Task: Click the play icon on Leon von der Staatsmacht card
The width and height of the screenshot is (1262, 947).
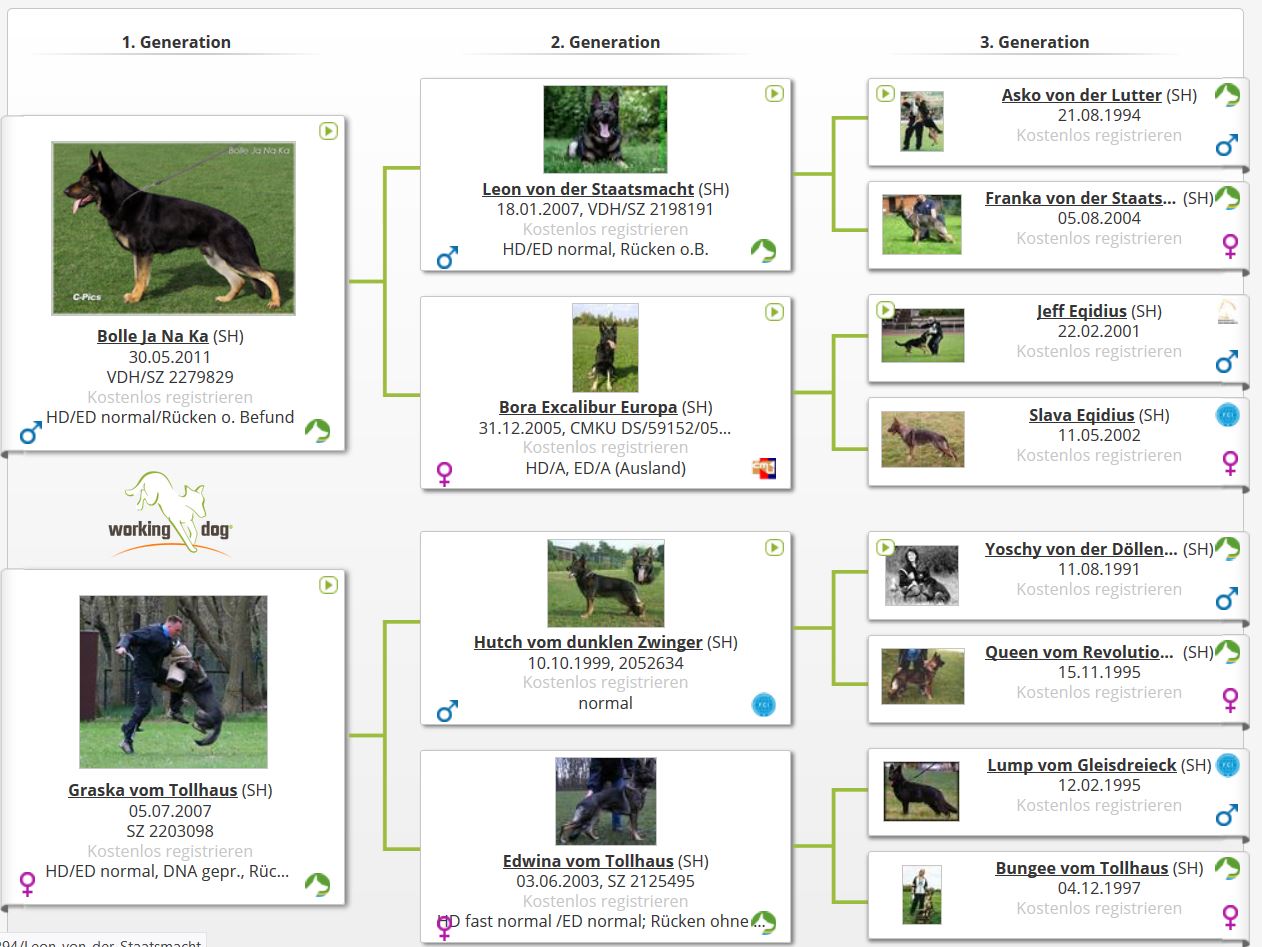Action: click(x=774, y=93)
